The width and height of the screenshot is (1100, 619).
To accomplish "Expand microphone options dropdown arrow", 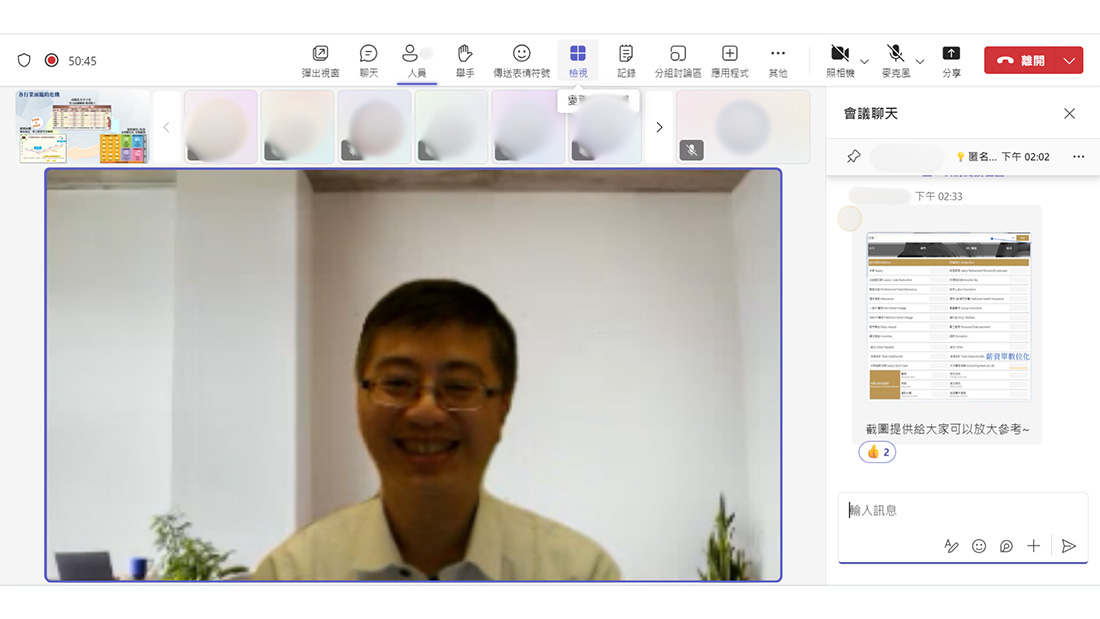I will point(920,61).
